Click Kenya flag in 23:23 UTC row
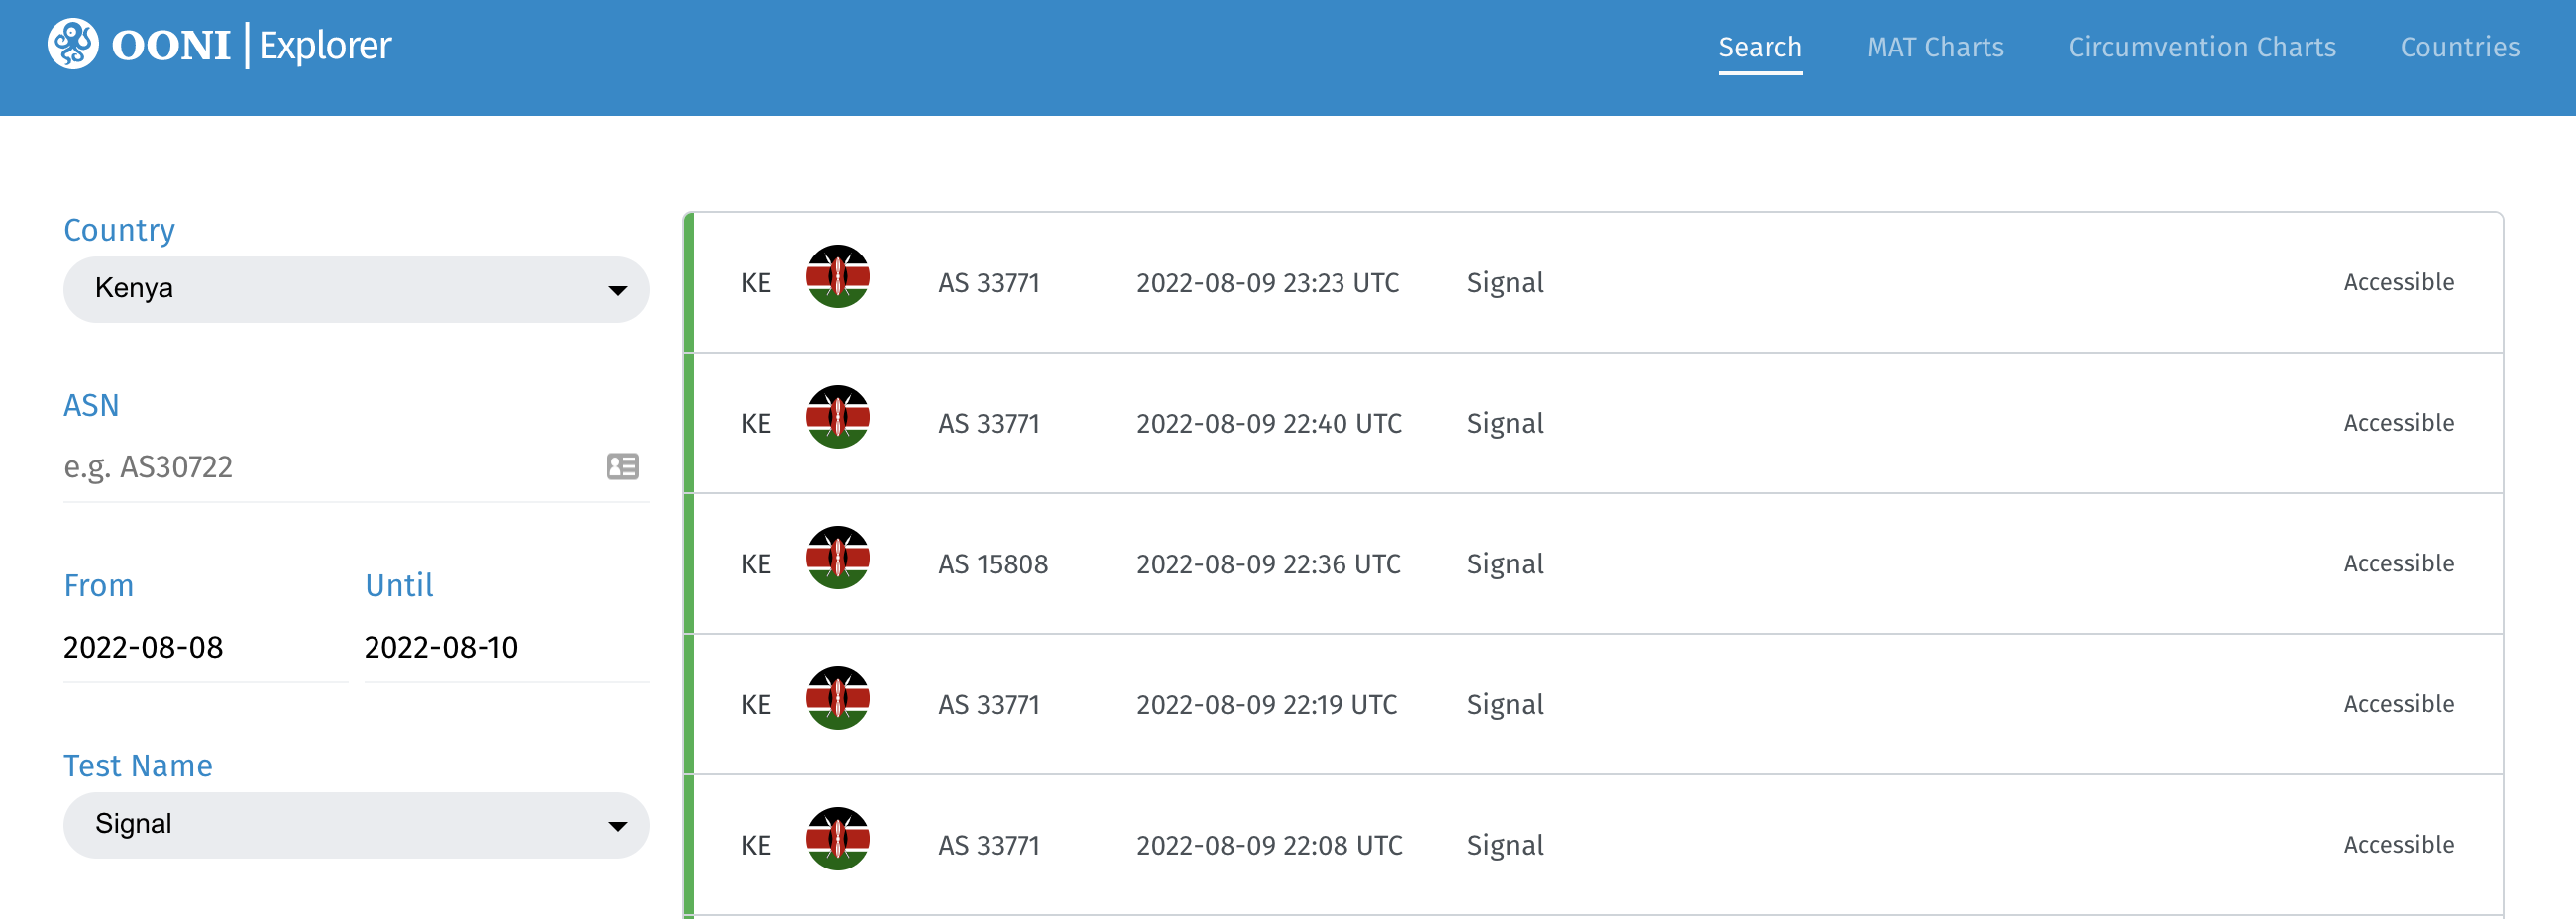The image size is (2576, 919). [837, 277]
